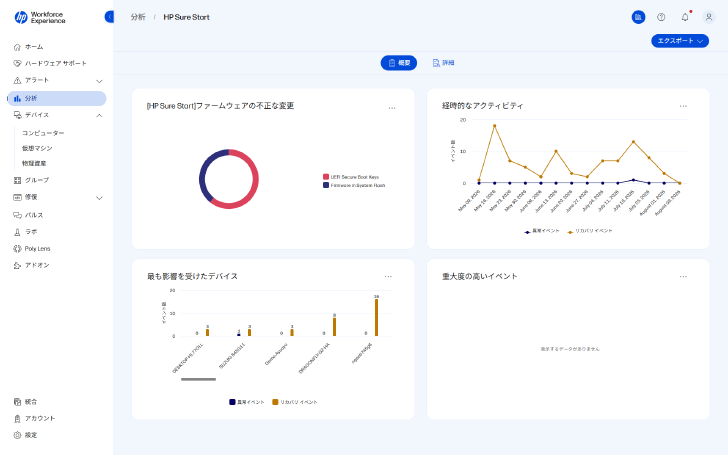Collapse the sidebar with the blue arrow button
This screenshot has height=455, width=728.
tap(109, 17)
